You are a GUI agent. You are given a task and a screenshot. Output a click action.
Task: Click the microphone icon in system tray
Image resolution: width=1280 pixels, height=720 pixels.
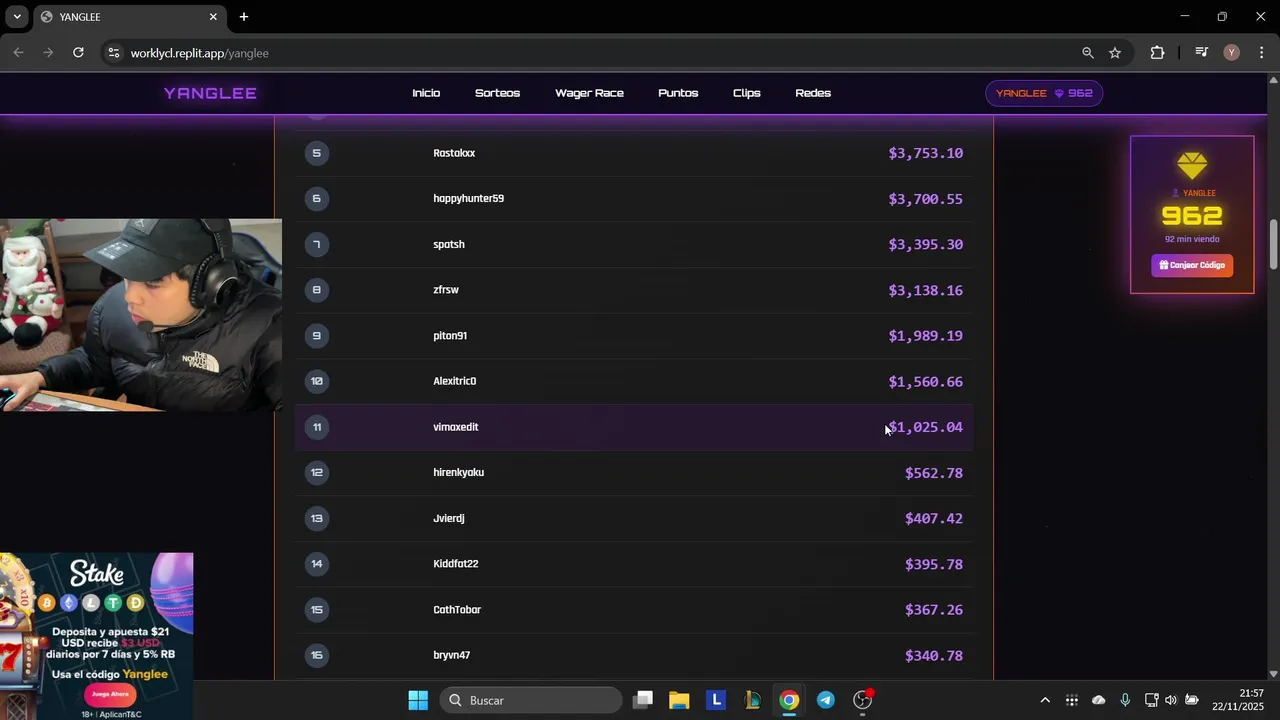1125,700
